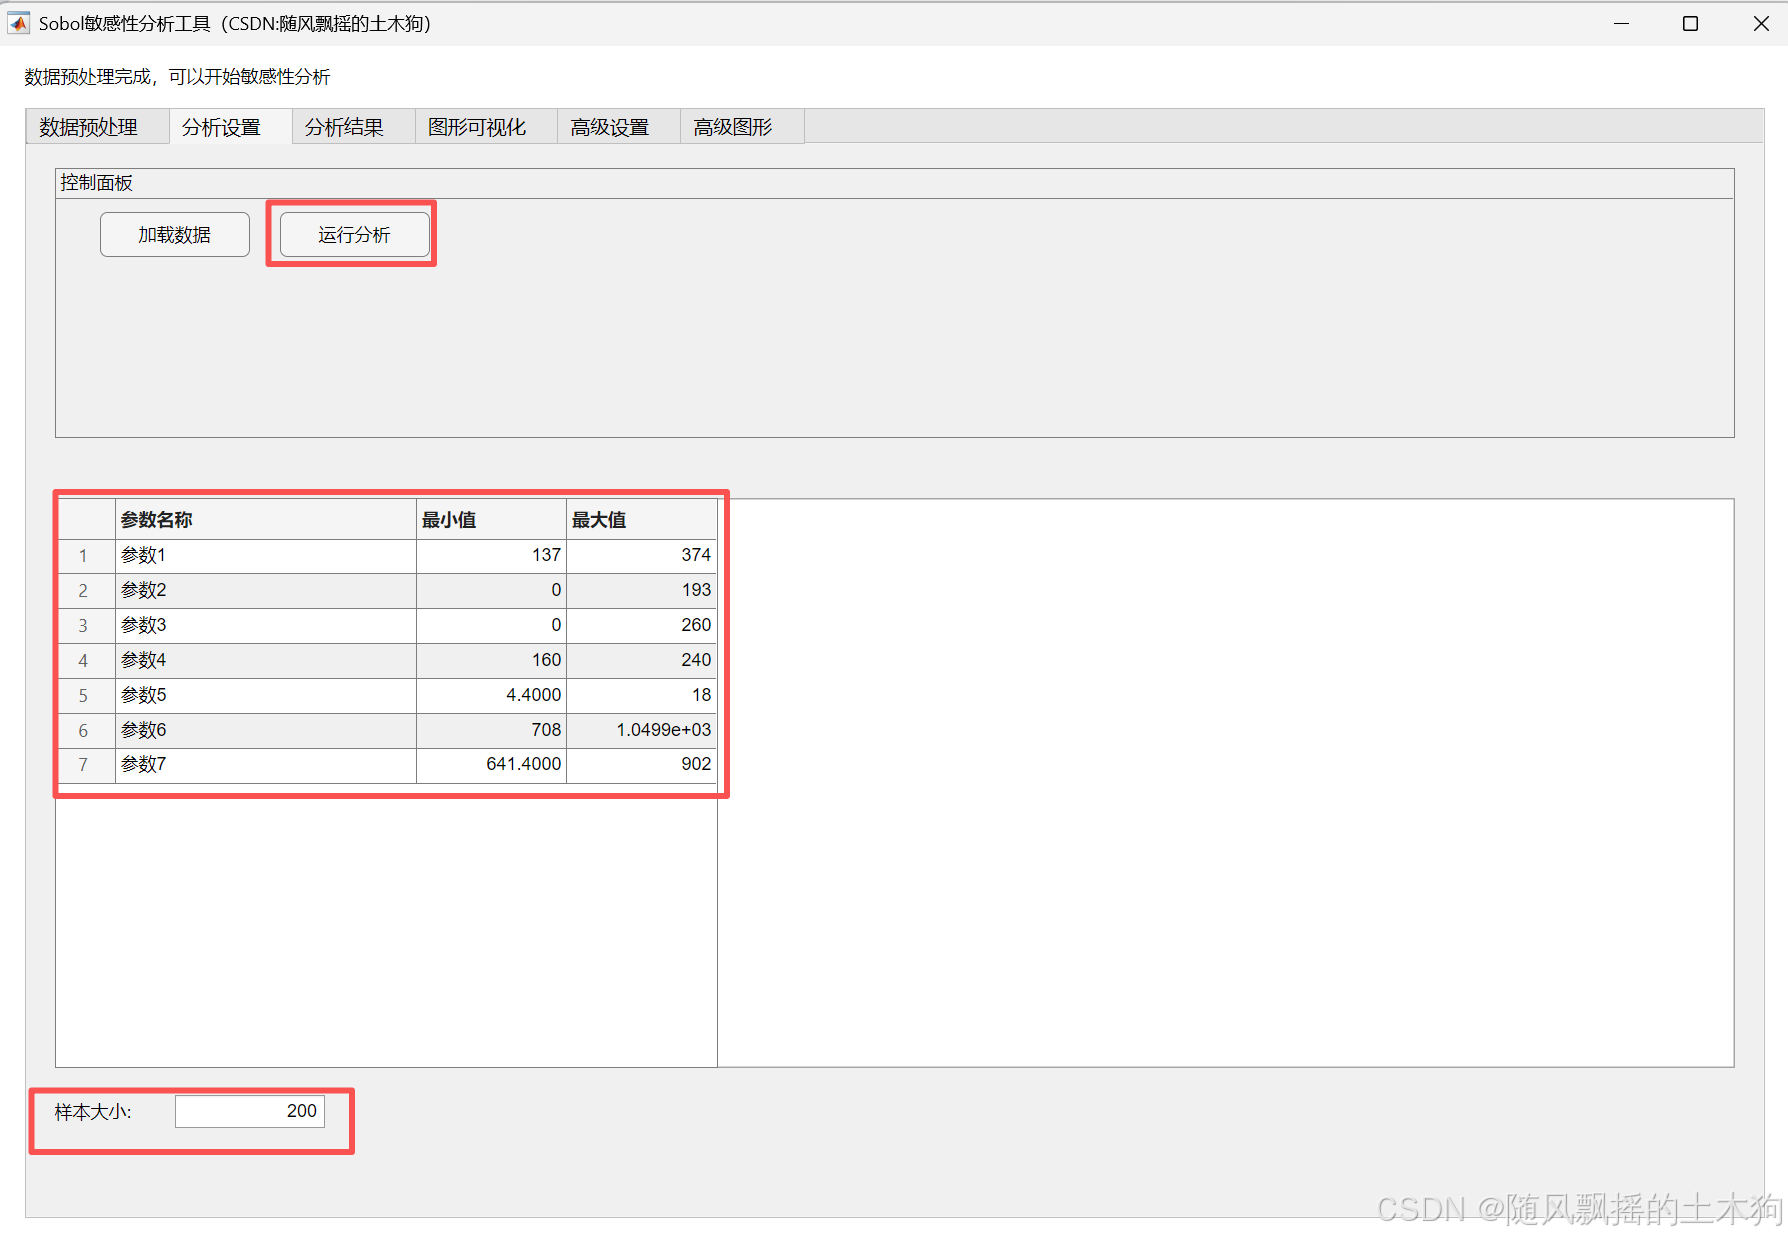The width and height of the screenshot is (1788, 1239).
Task: Select the 参数7 name cell
Action: [266, 765]
